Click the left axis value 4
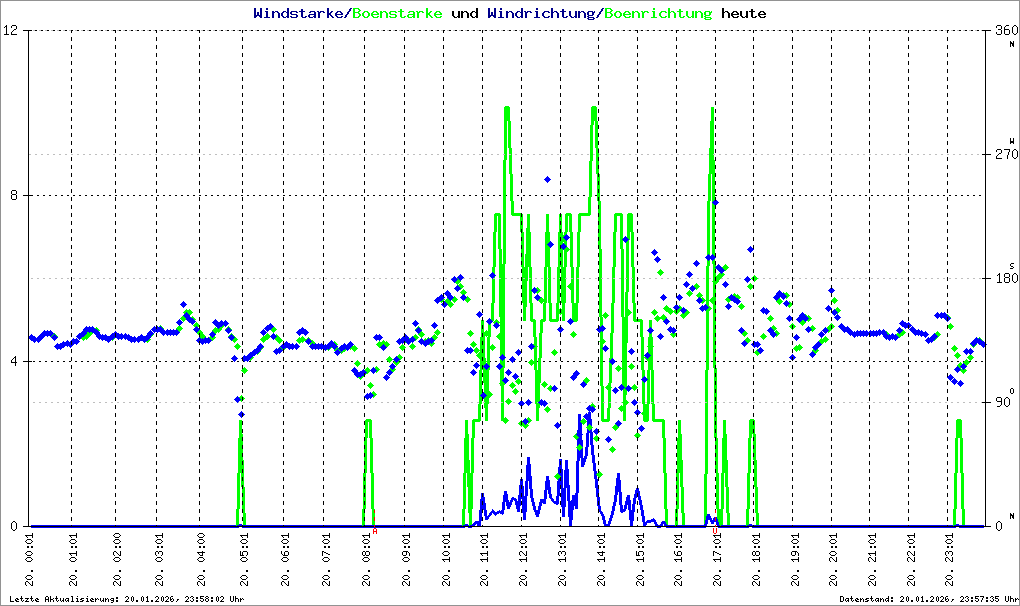Screen dimensions: 1020x606 coord(16,362)
